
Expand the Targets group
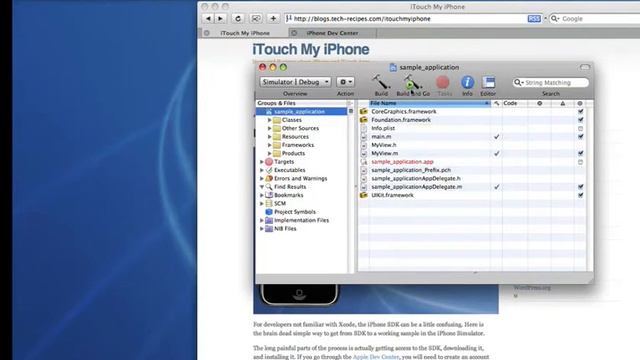point(262,162)
